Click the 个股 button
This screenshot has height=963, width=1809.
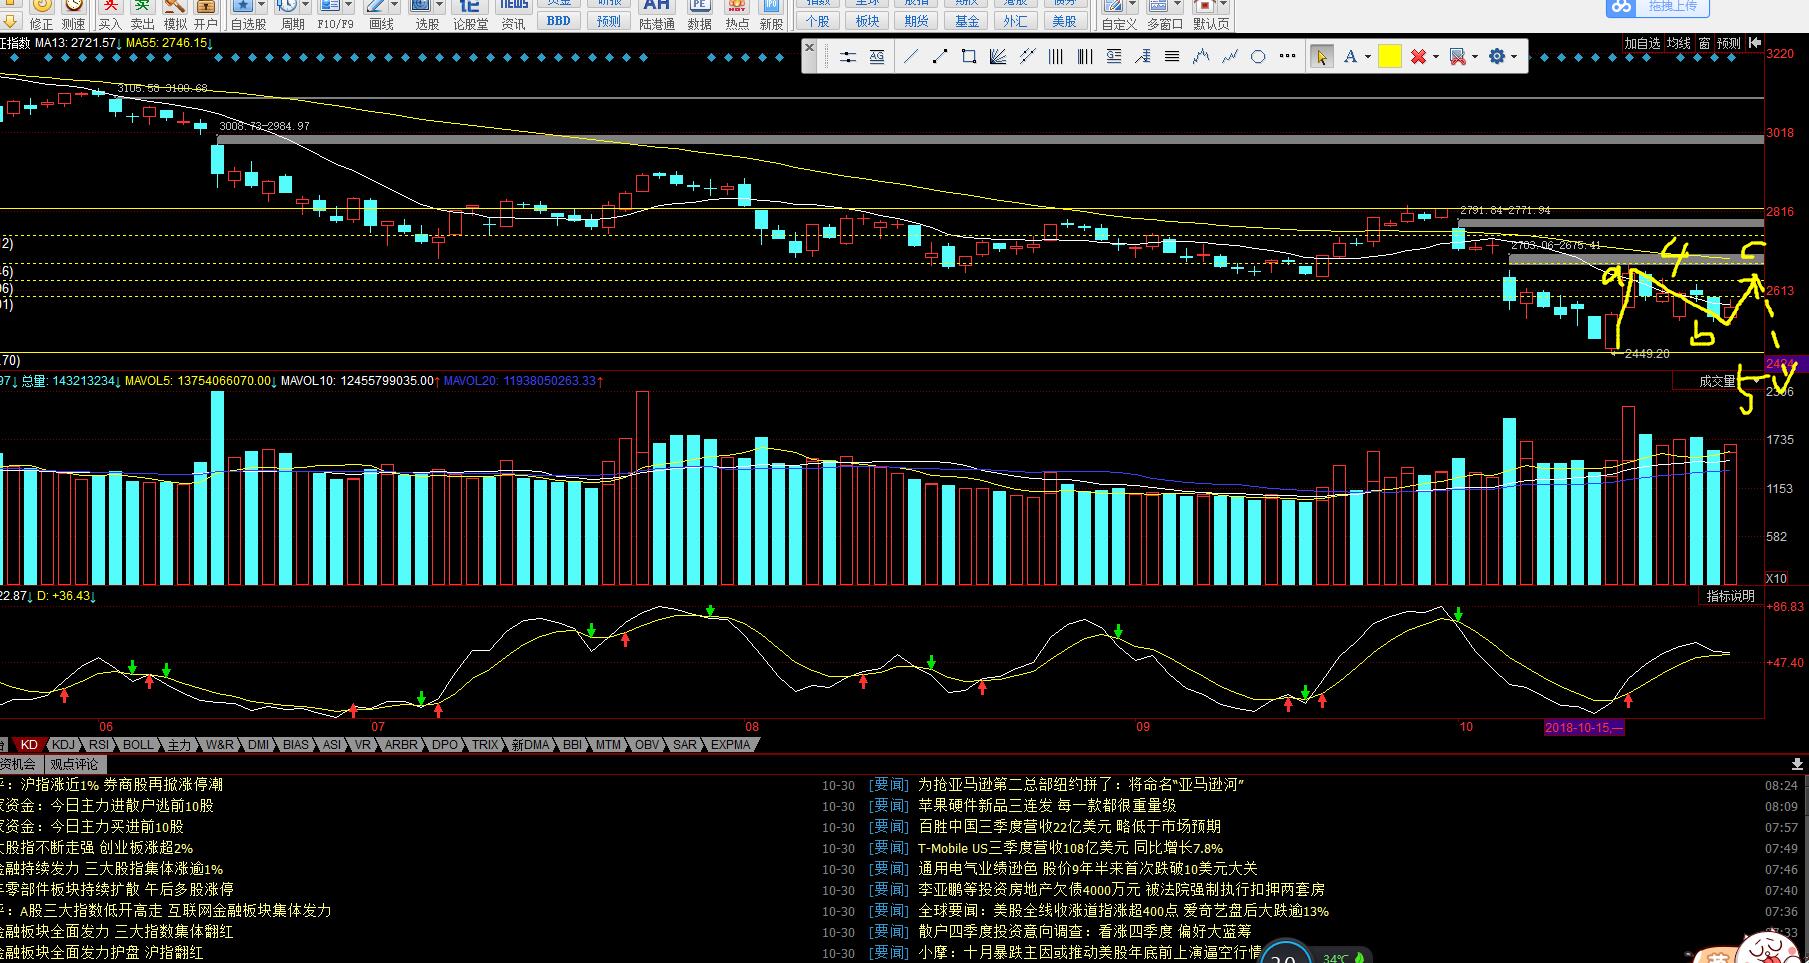[818, 21]
